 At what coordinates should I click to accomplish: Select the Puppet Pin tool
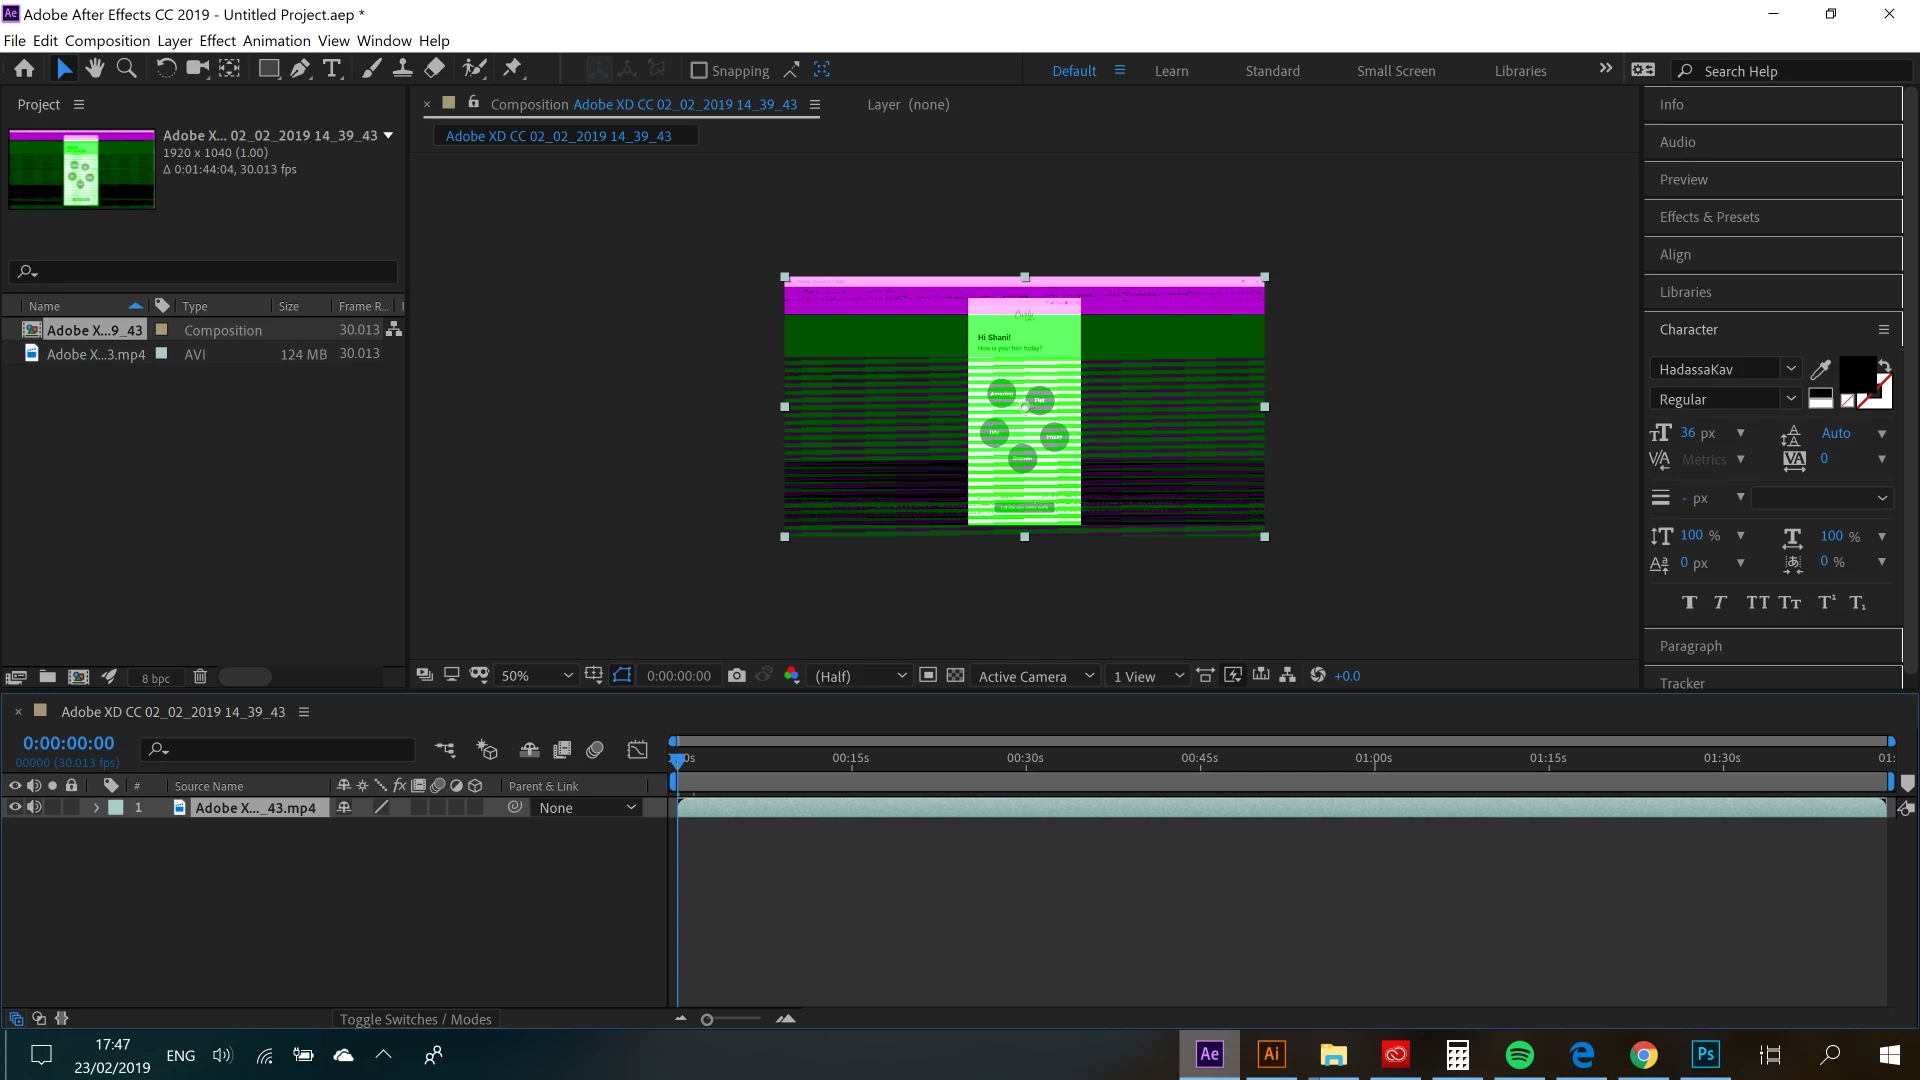click(513, 69)
